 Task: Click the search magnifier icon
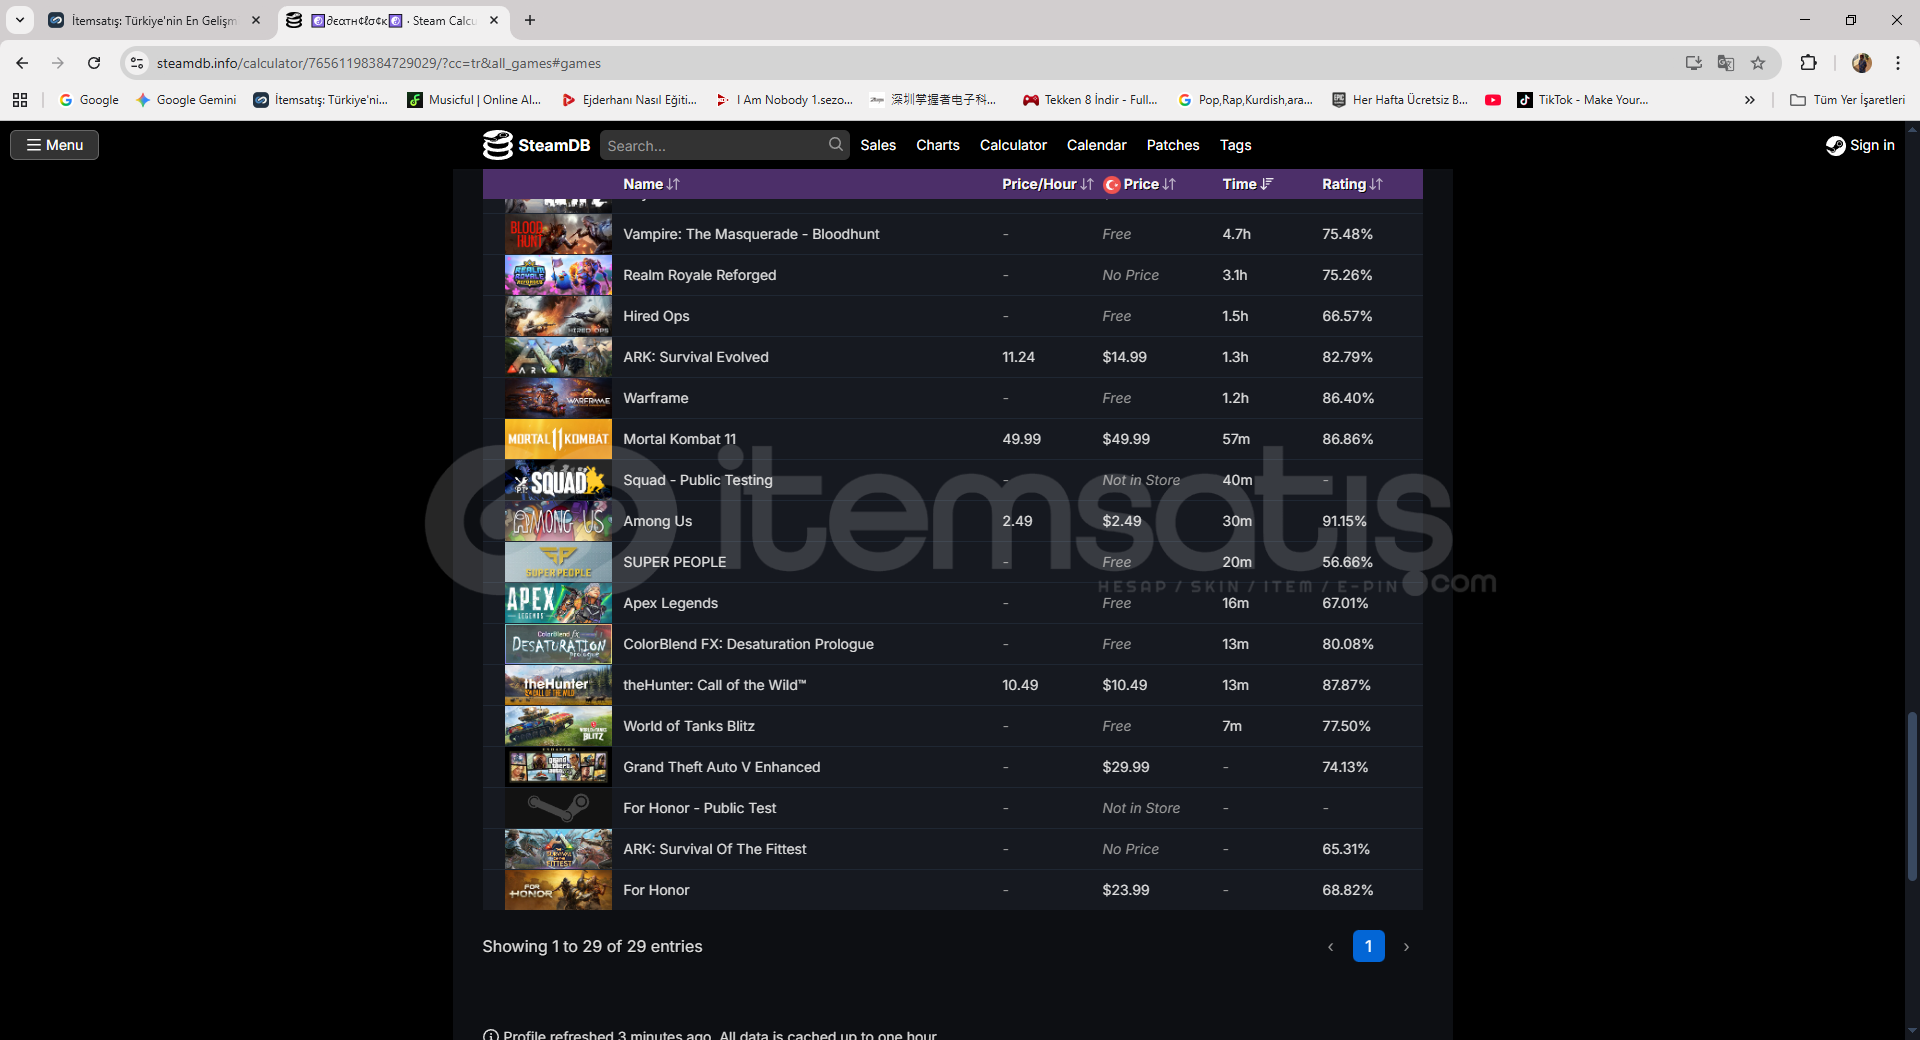835,145
